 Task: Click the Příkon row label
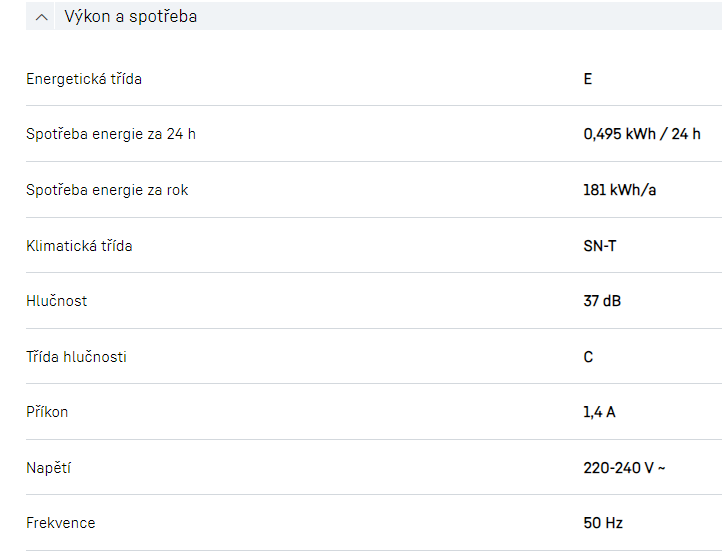point(47,412)
